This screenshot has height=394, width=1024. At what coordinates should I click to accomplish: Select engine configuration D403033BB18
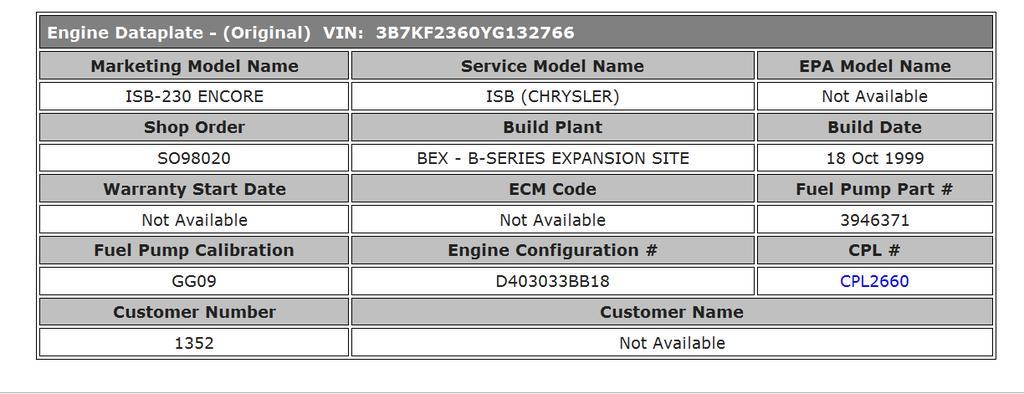pyautogui.click(x=552, y=281)
